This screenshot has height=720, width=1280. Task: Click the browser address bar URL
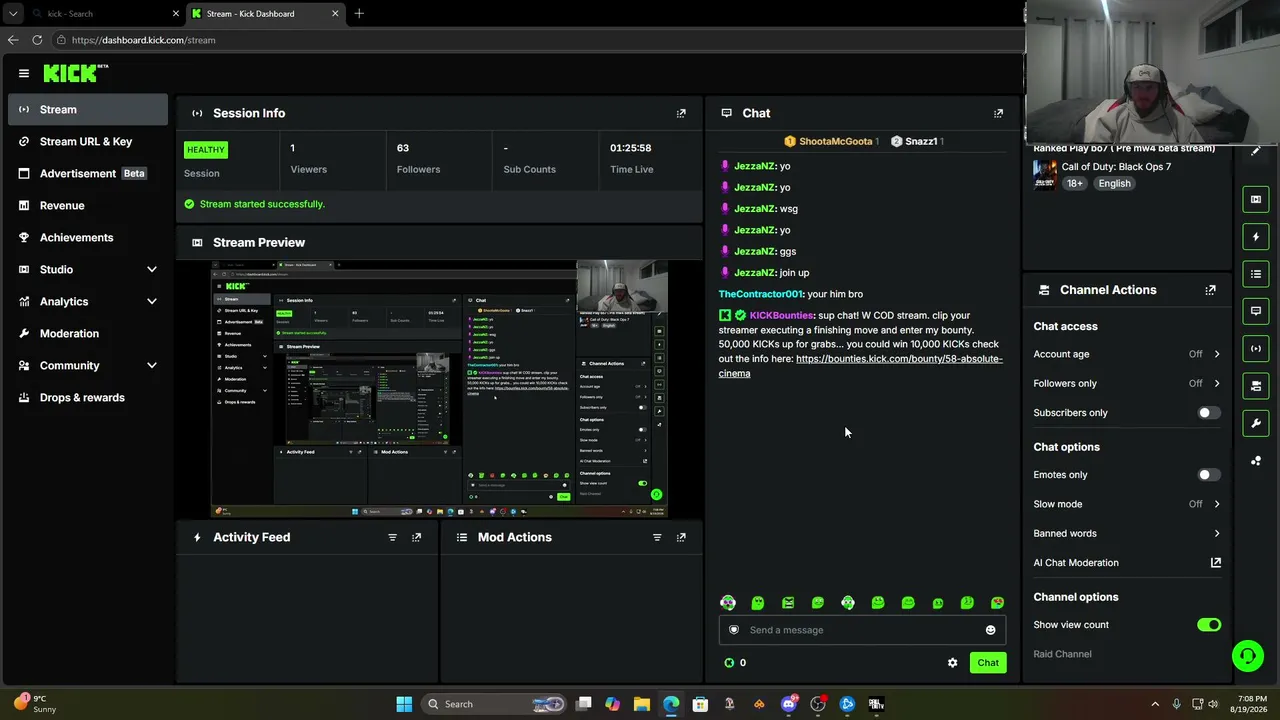[x=143, y=40]
